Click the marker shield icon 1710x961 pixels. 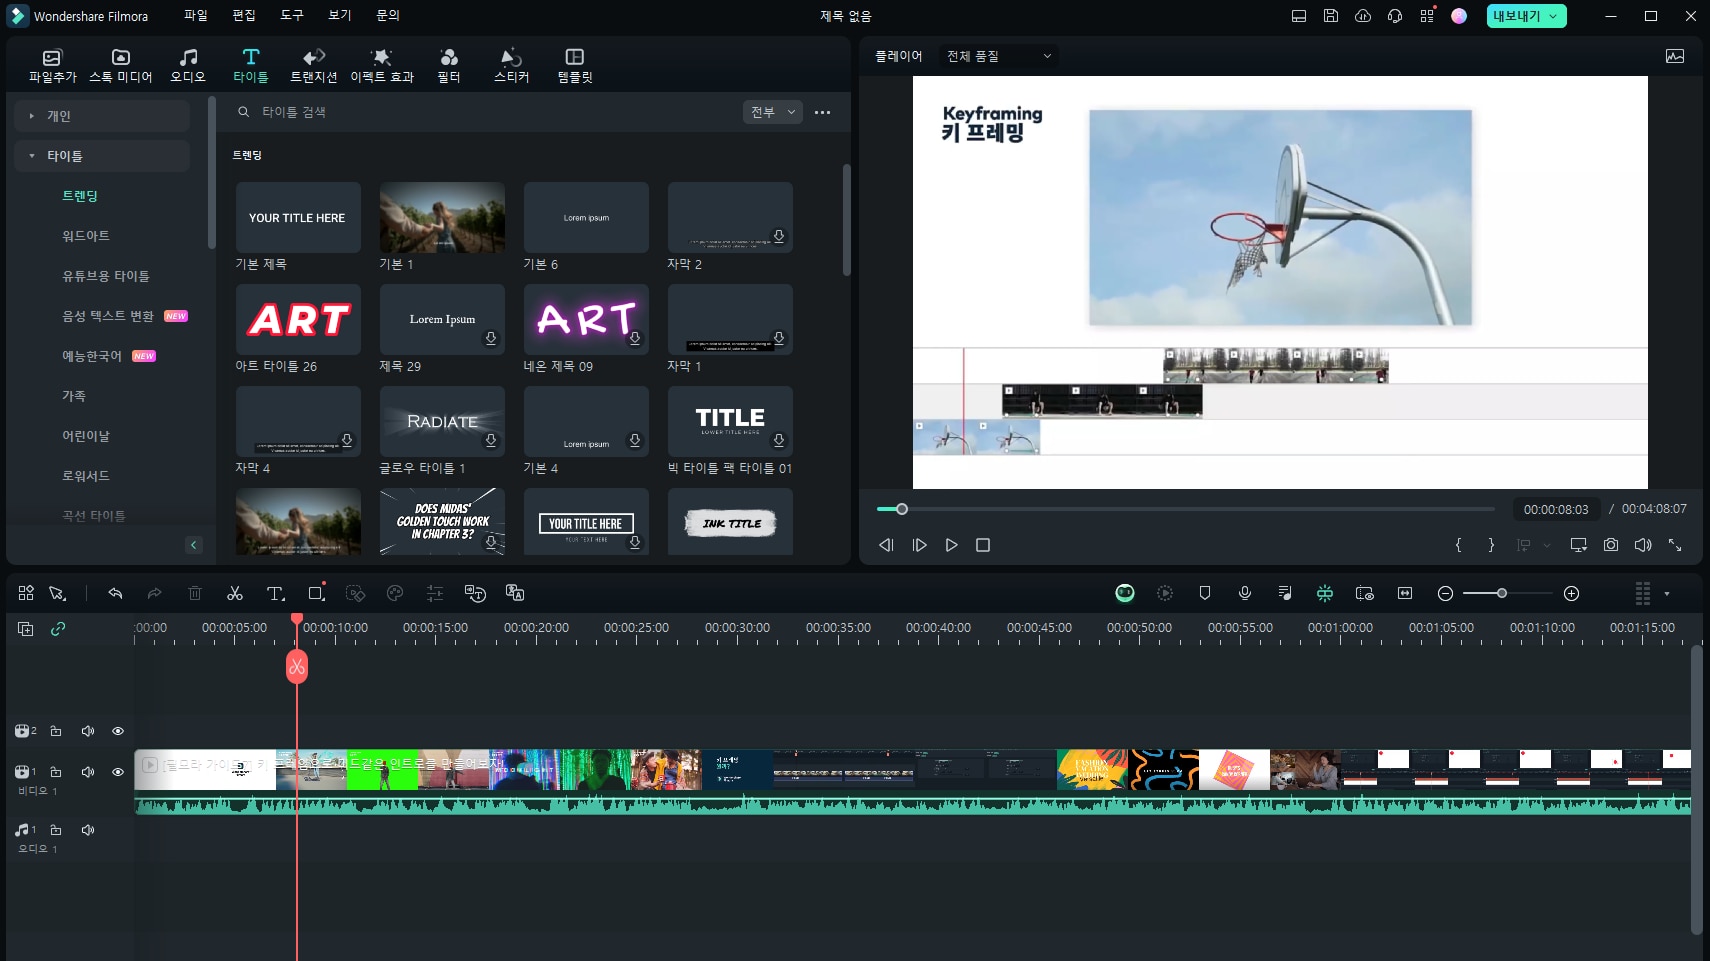click(1205, 593)
